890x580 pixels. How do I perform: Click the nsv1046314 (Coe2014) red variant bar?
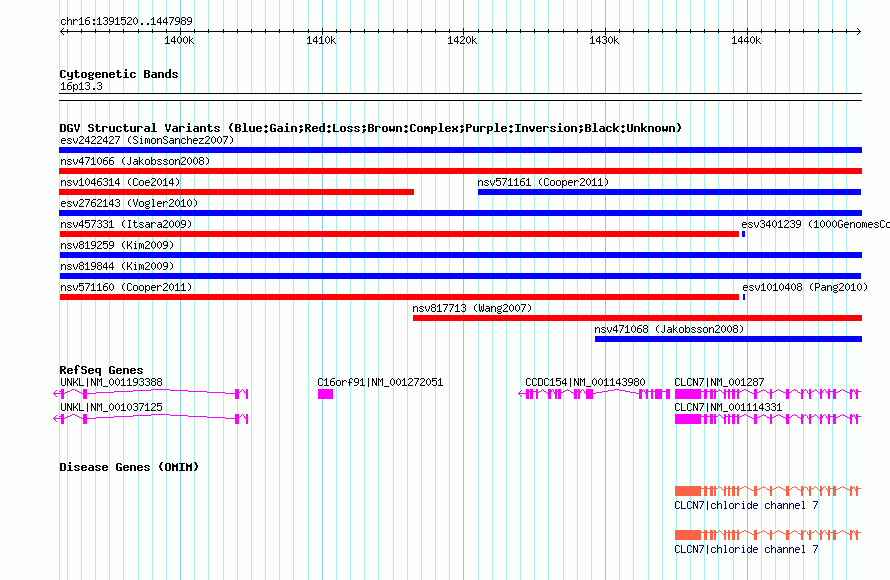tap(237, 192)
